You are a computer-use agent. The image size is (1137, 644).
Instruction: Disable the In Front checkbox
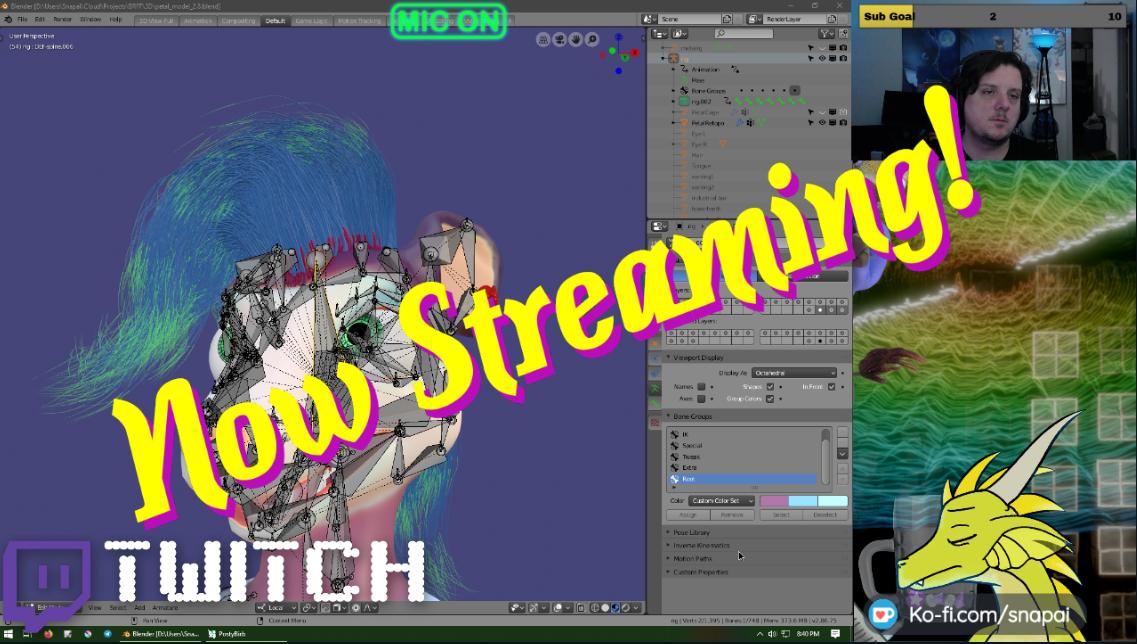pyautogui.click(x=832, y=387)
